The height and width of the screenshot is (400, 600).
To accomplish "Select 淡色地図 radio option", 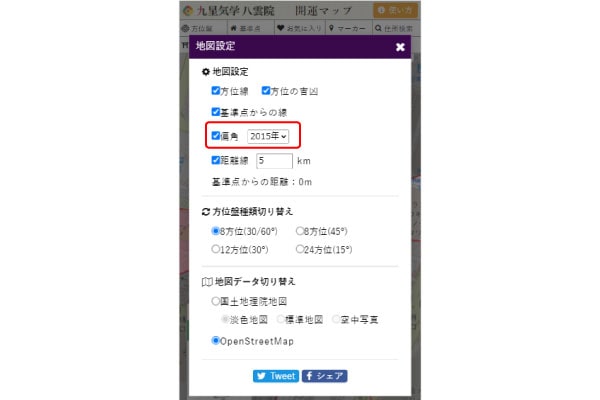I will 225,319.
